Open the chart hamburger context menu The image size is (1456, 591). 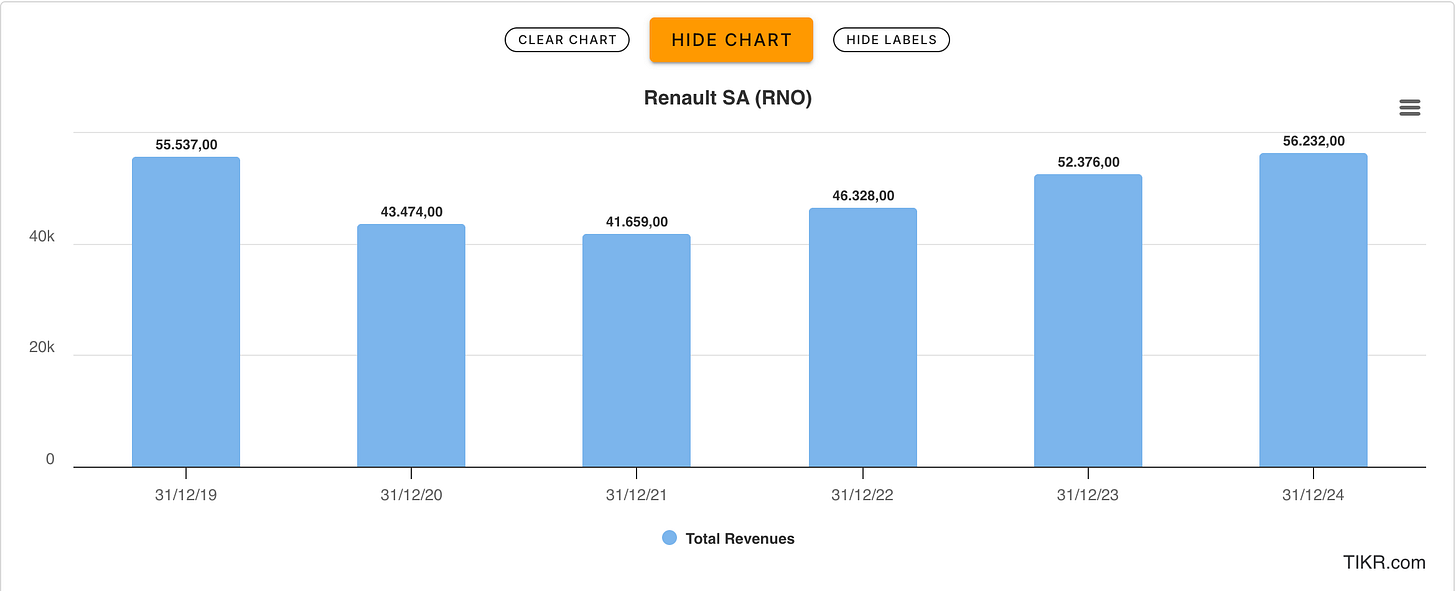pyautogui.click(x=1410, y=108)
